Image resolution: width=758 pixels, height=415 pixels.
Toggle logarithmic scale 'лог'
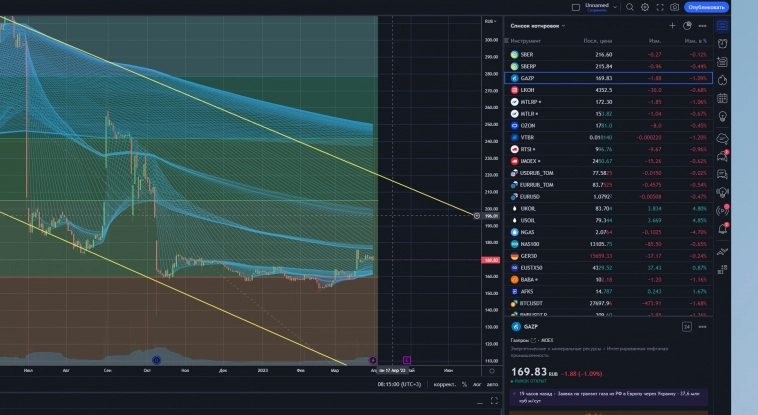477,383
